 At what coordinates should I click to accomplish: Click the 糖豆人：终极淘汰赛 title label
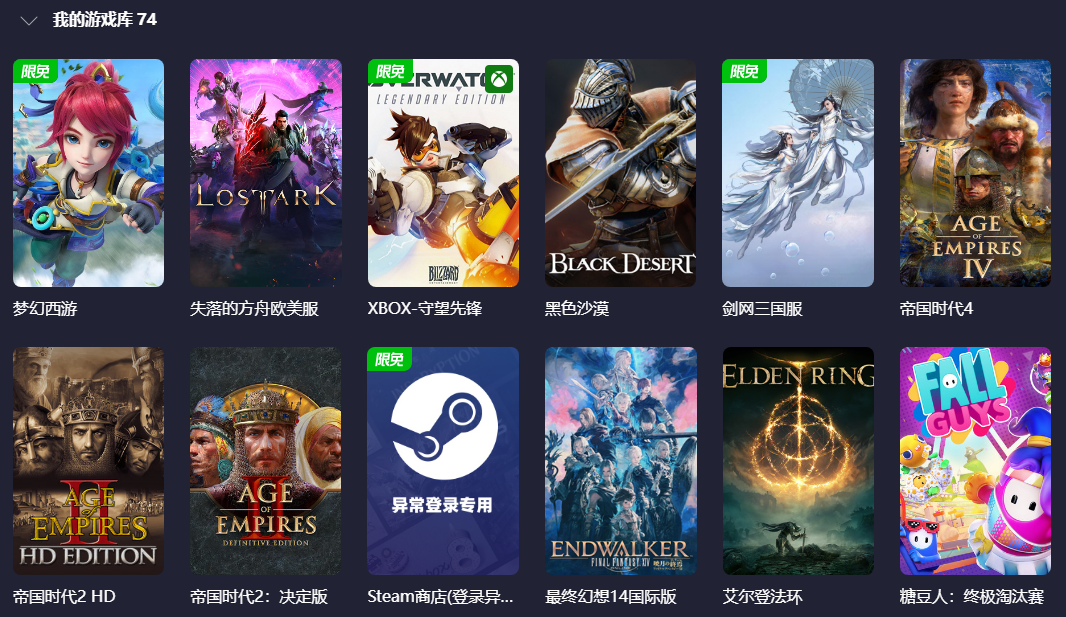(x=972, y=597)
